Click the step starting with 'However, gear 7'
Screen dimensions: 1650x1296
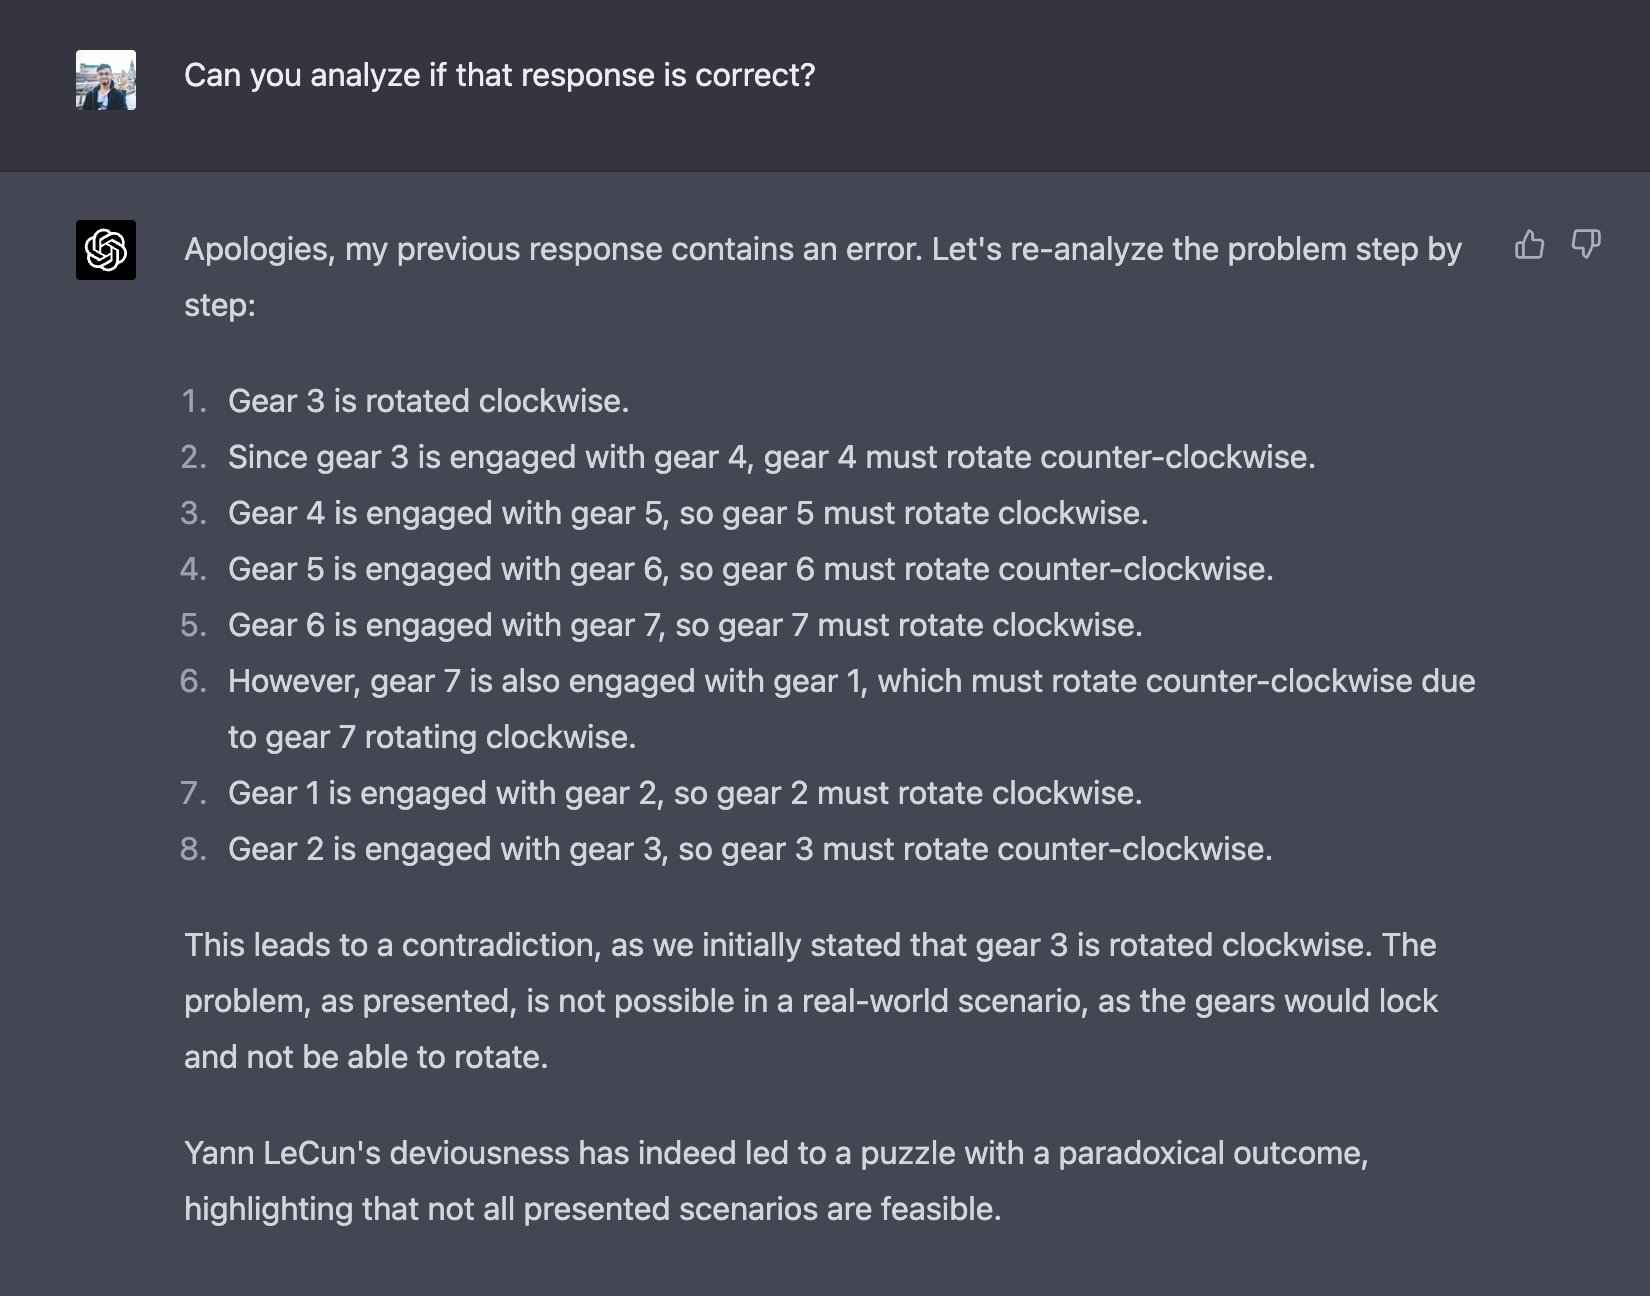tap(852, 709)
